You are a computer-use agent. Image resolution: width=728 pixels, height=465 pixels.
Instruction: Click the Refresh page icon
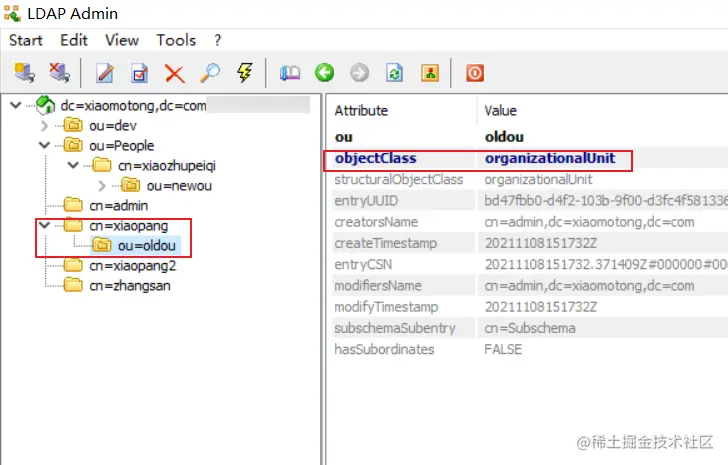(x=394, y=73)
